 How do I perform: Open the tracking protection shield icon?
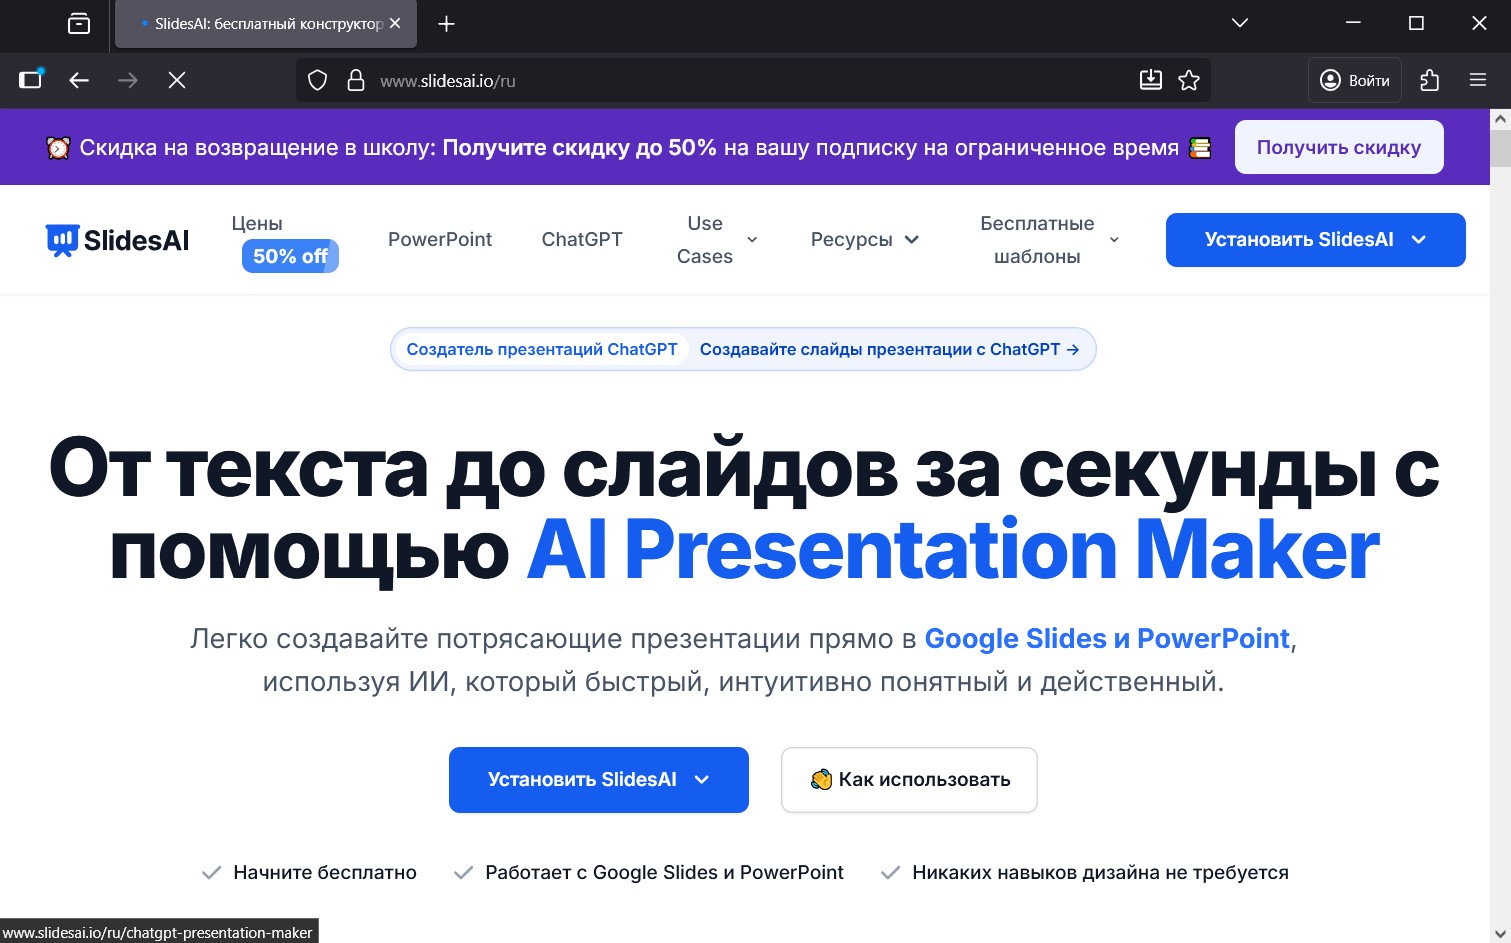click(317, 80)
